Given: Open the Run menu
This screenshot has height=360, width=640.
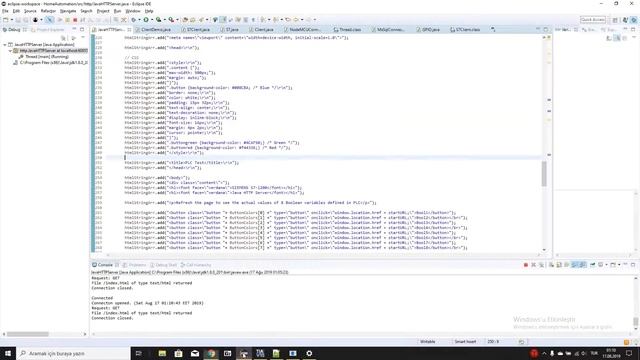Looking at the screenshot, I should pyautogui.click(x=117, y=11).
